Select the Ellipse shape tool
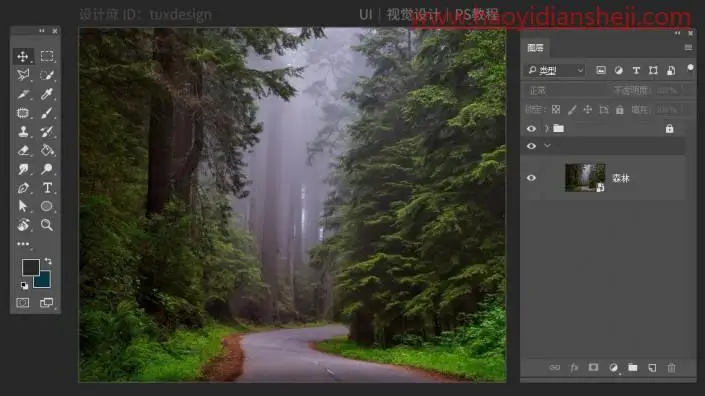 47,206
